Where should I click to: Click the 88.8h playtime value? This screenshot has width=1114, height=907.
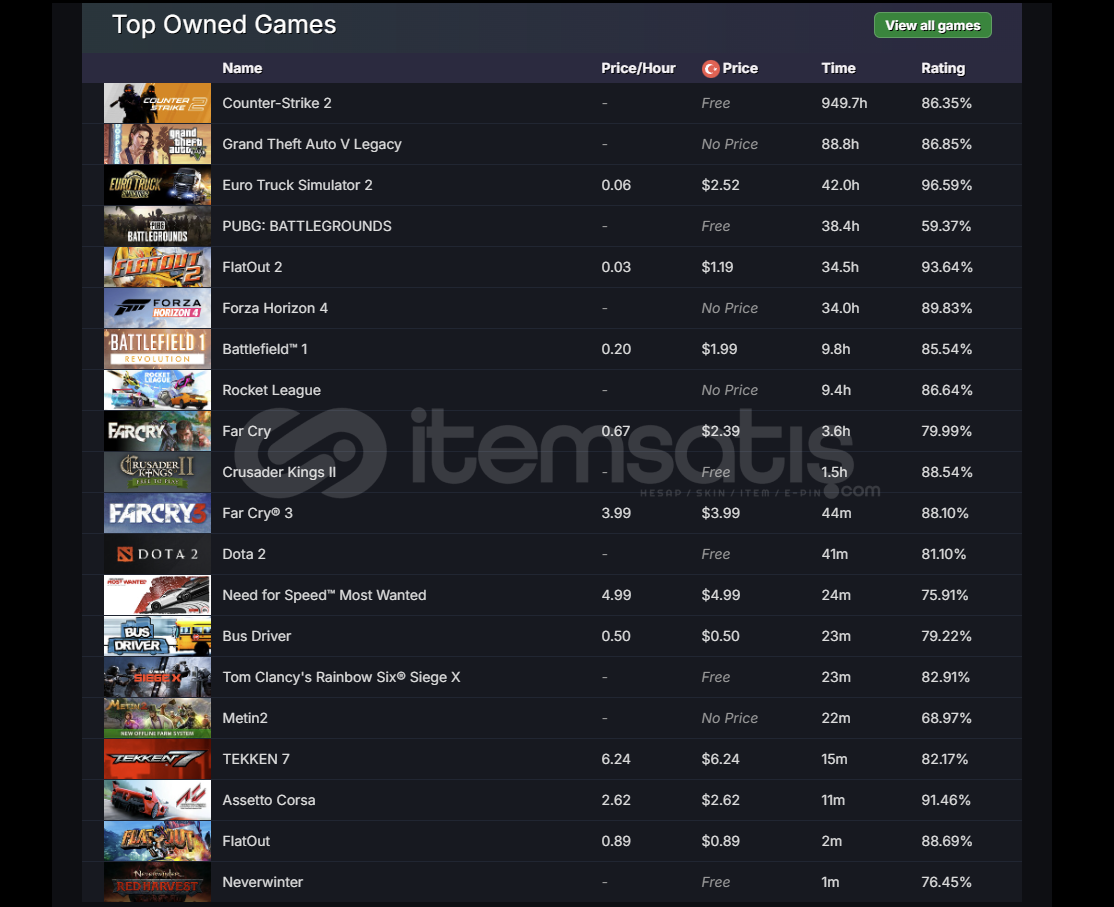pyautogui.click(x=840, y=144)
